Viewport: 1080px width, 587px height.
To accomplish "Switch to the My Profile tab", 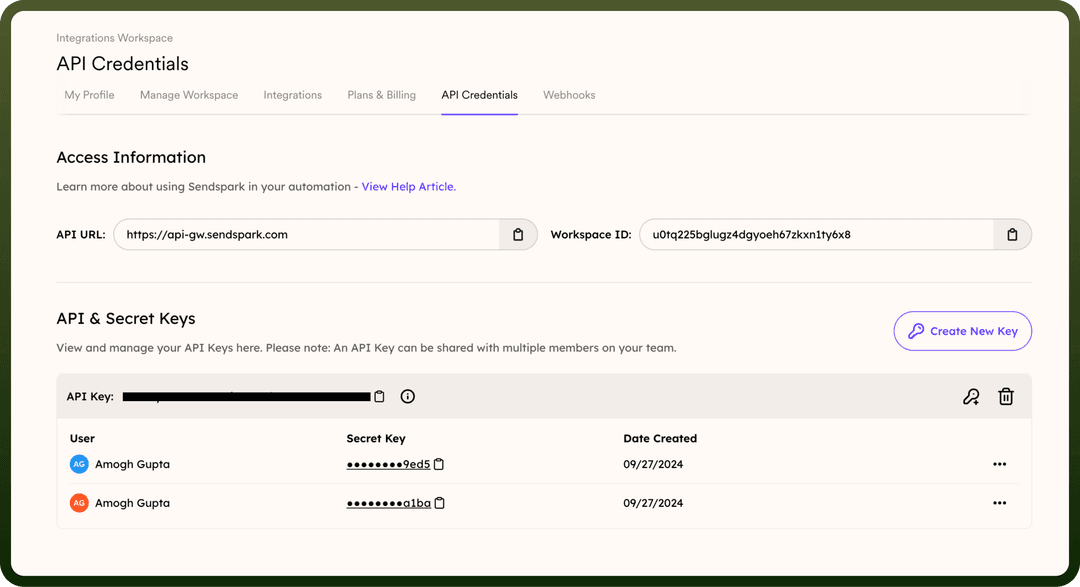I will [90, 95].
